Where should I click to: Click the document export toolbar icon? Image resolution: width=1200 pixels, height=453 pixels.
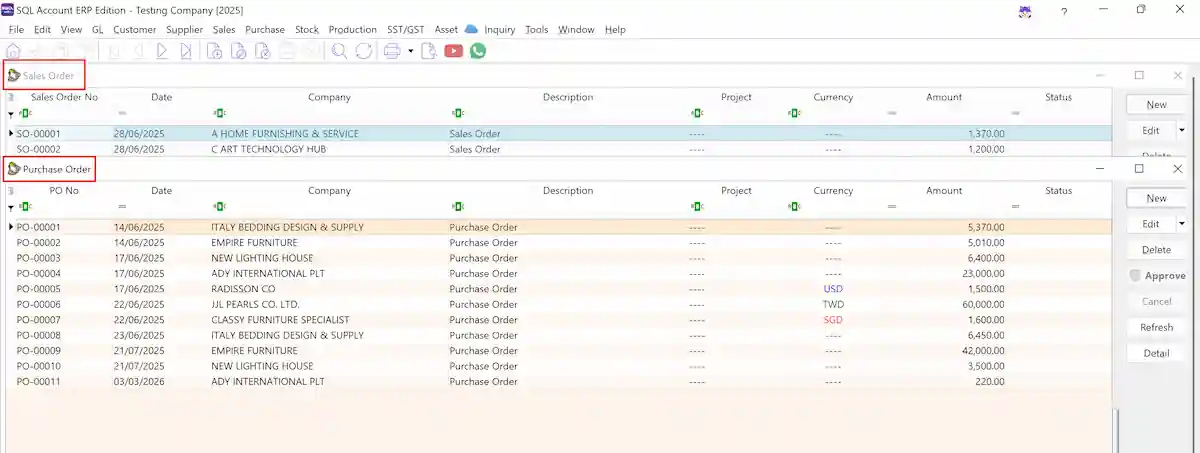click(429, 51)
